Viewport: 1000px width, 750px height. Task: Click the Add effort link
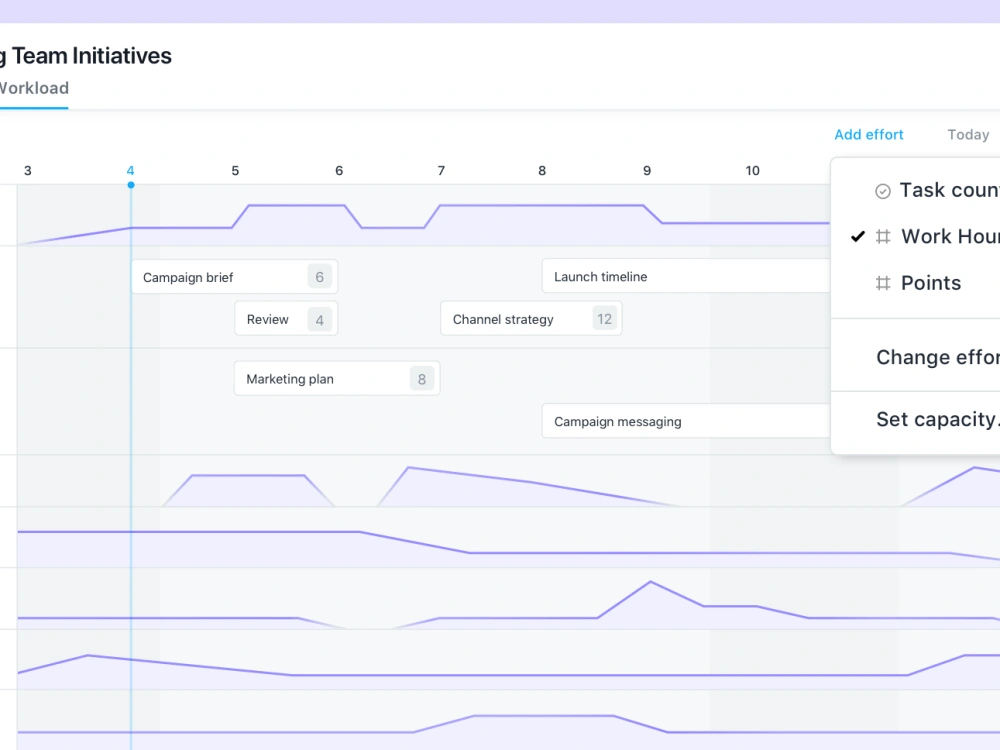tap(868, 134)
